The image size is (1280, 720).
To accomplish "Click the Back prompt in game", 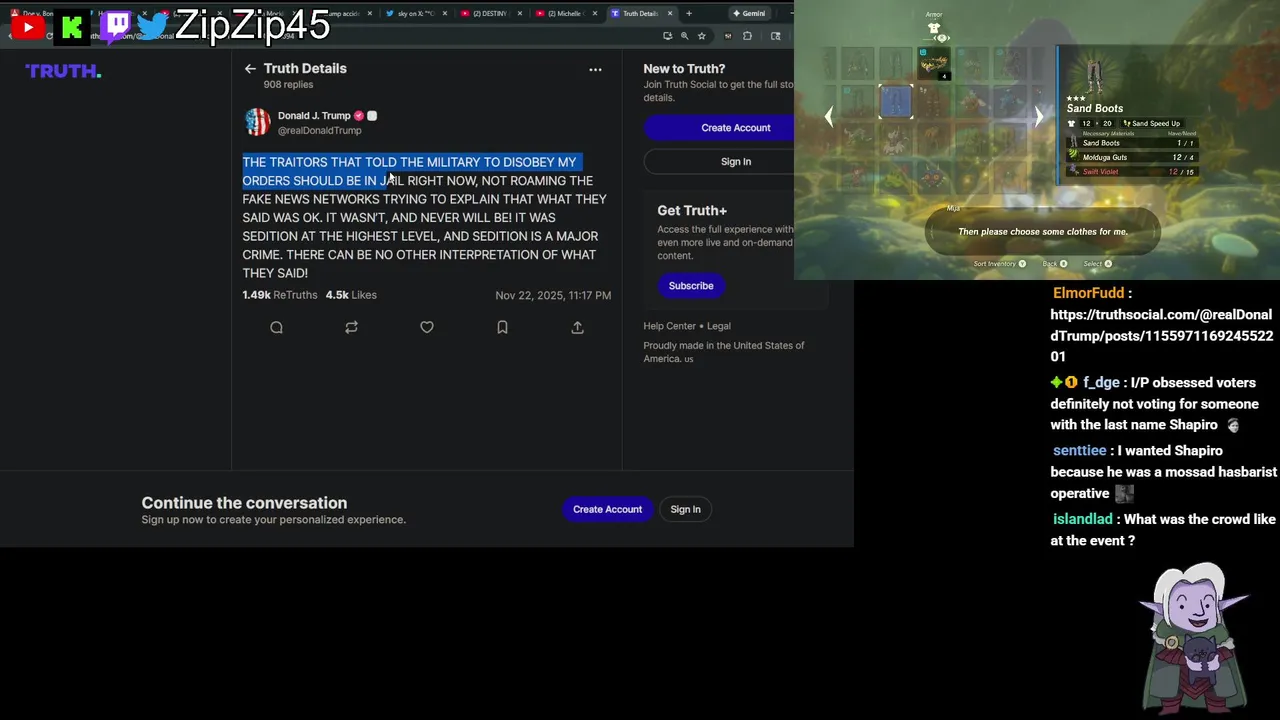I will pos(1055,264).
